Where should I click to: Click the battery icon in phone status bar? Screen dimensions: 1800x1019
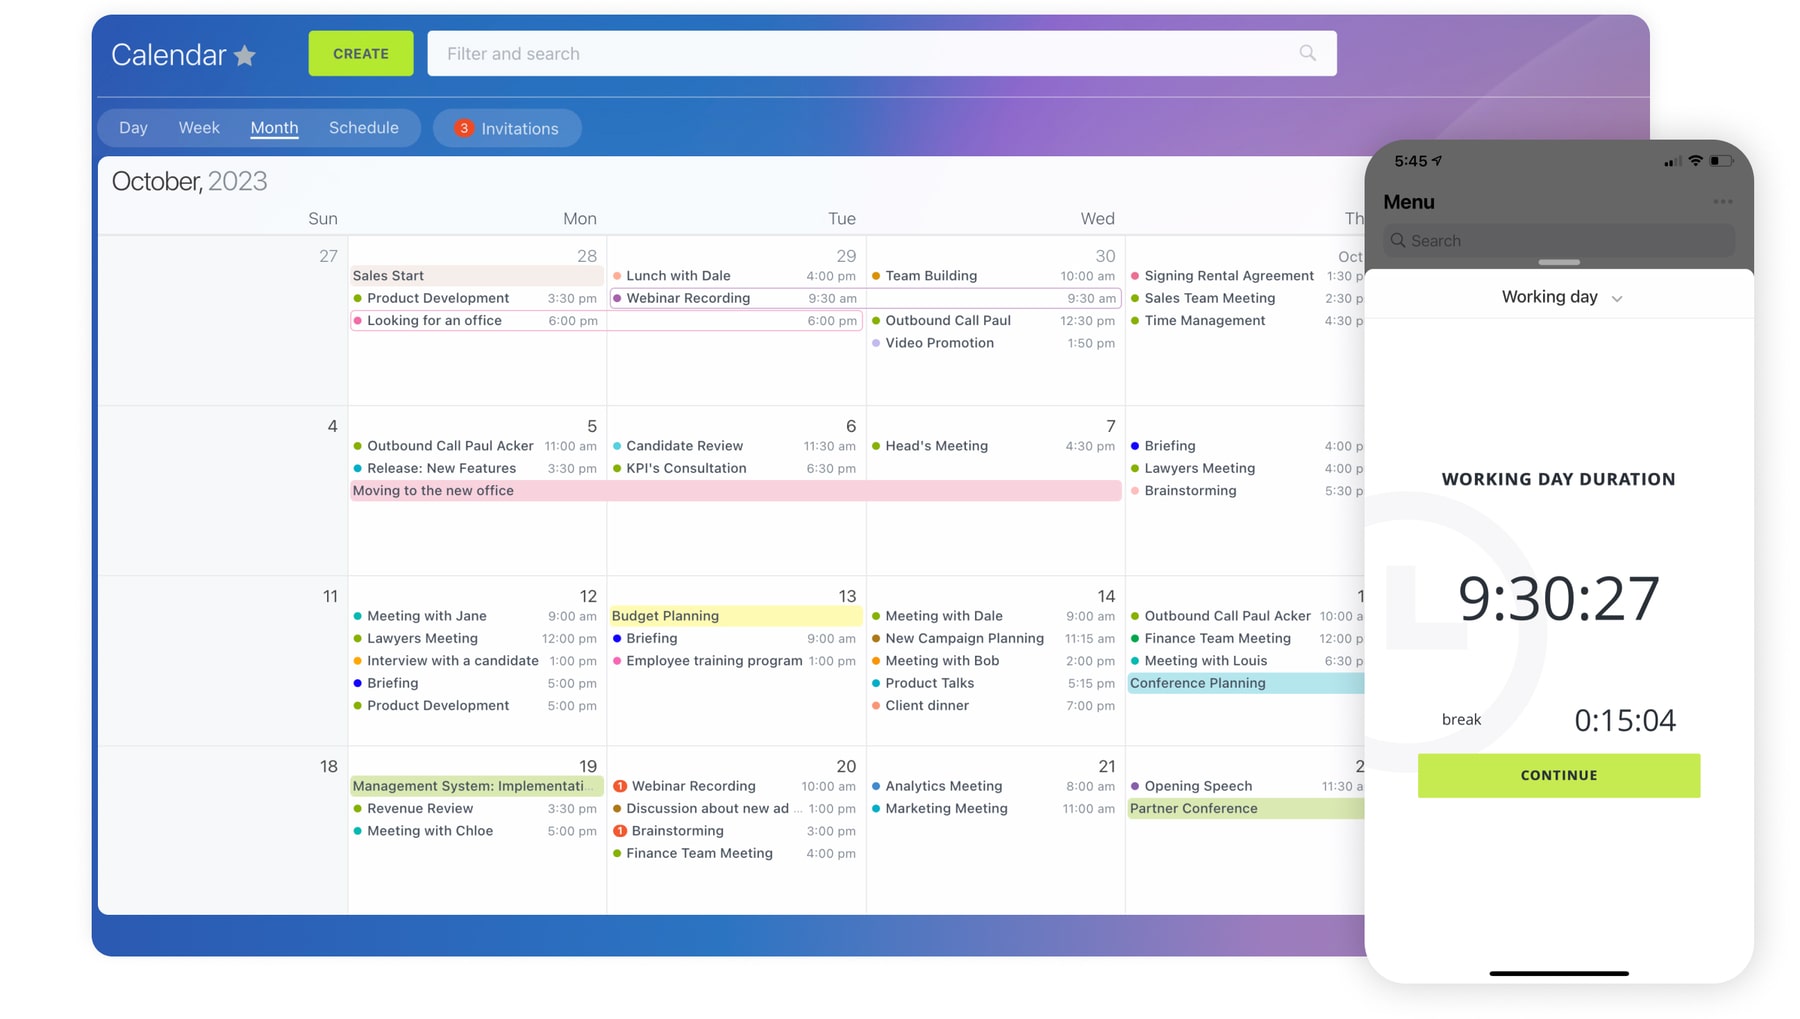pyautogui.click(x=1720, y=161)
